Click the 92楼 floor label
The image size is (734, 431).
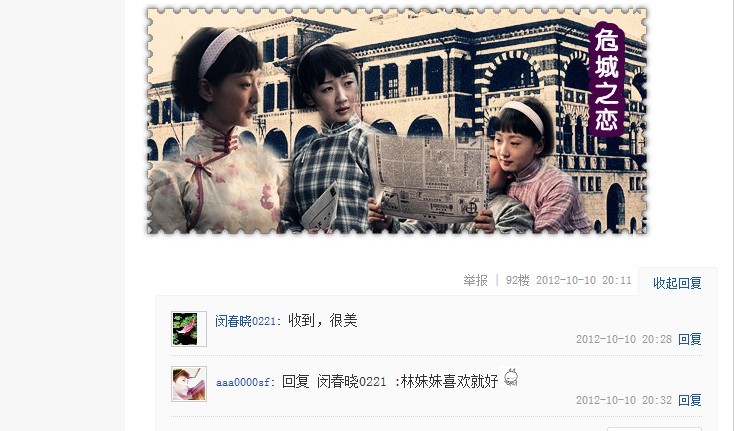(517, 280)
